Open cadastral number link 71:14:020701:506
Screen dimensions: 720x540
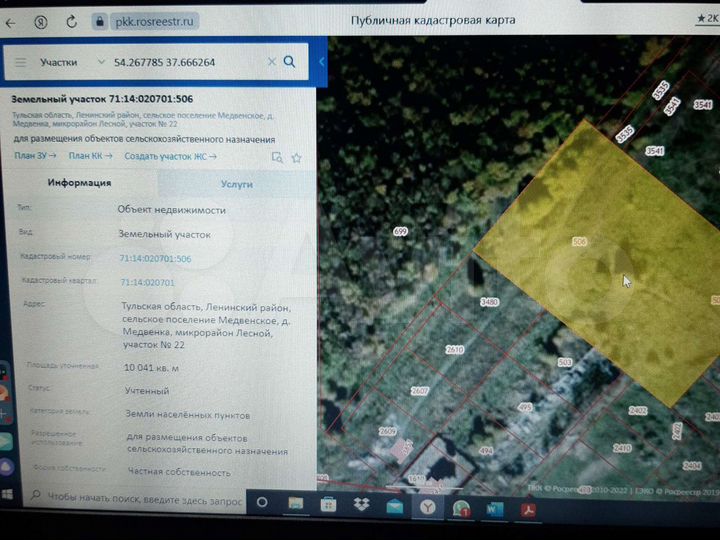[x=155, y=259]
